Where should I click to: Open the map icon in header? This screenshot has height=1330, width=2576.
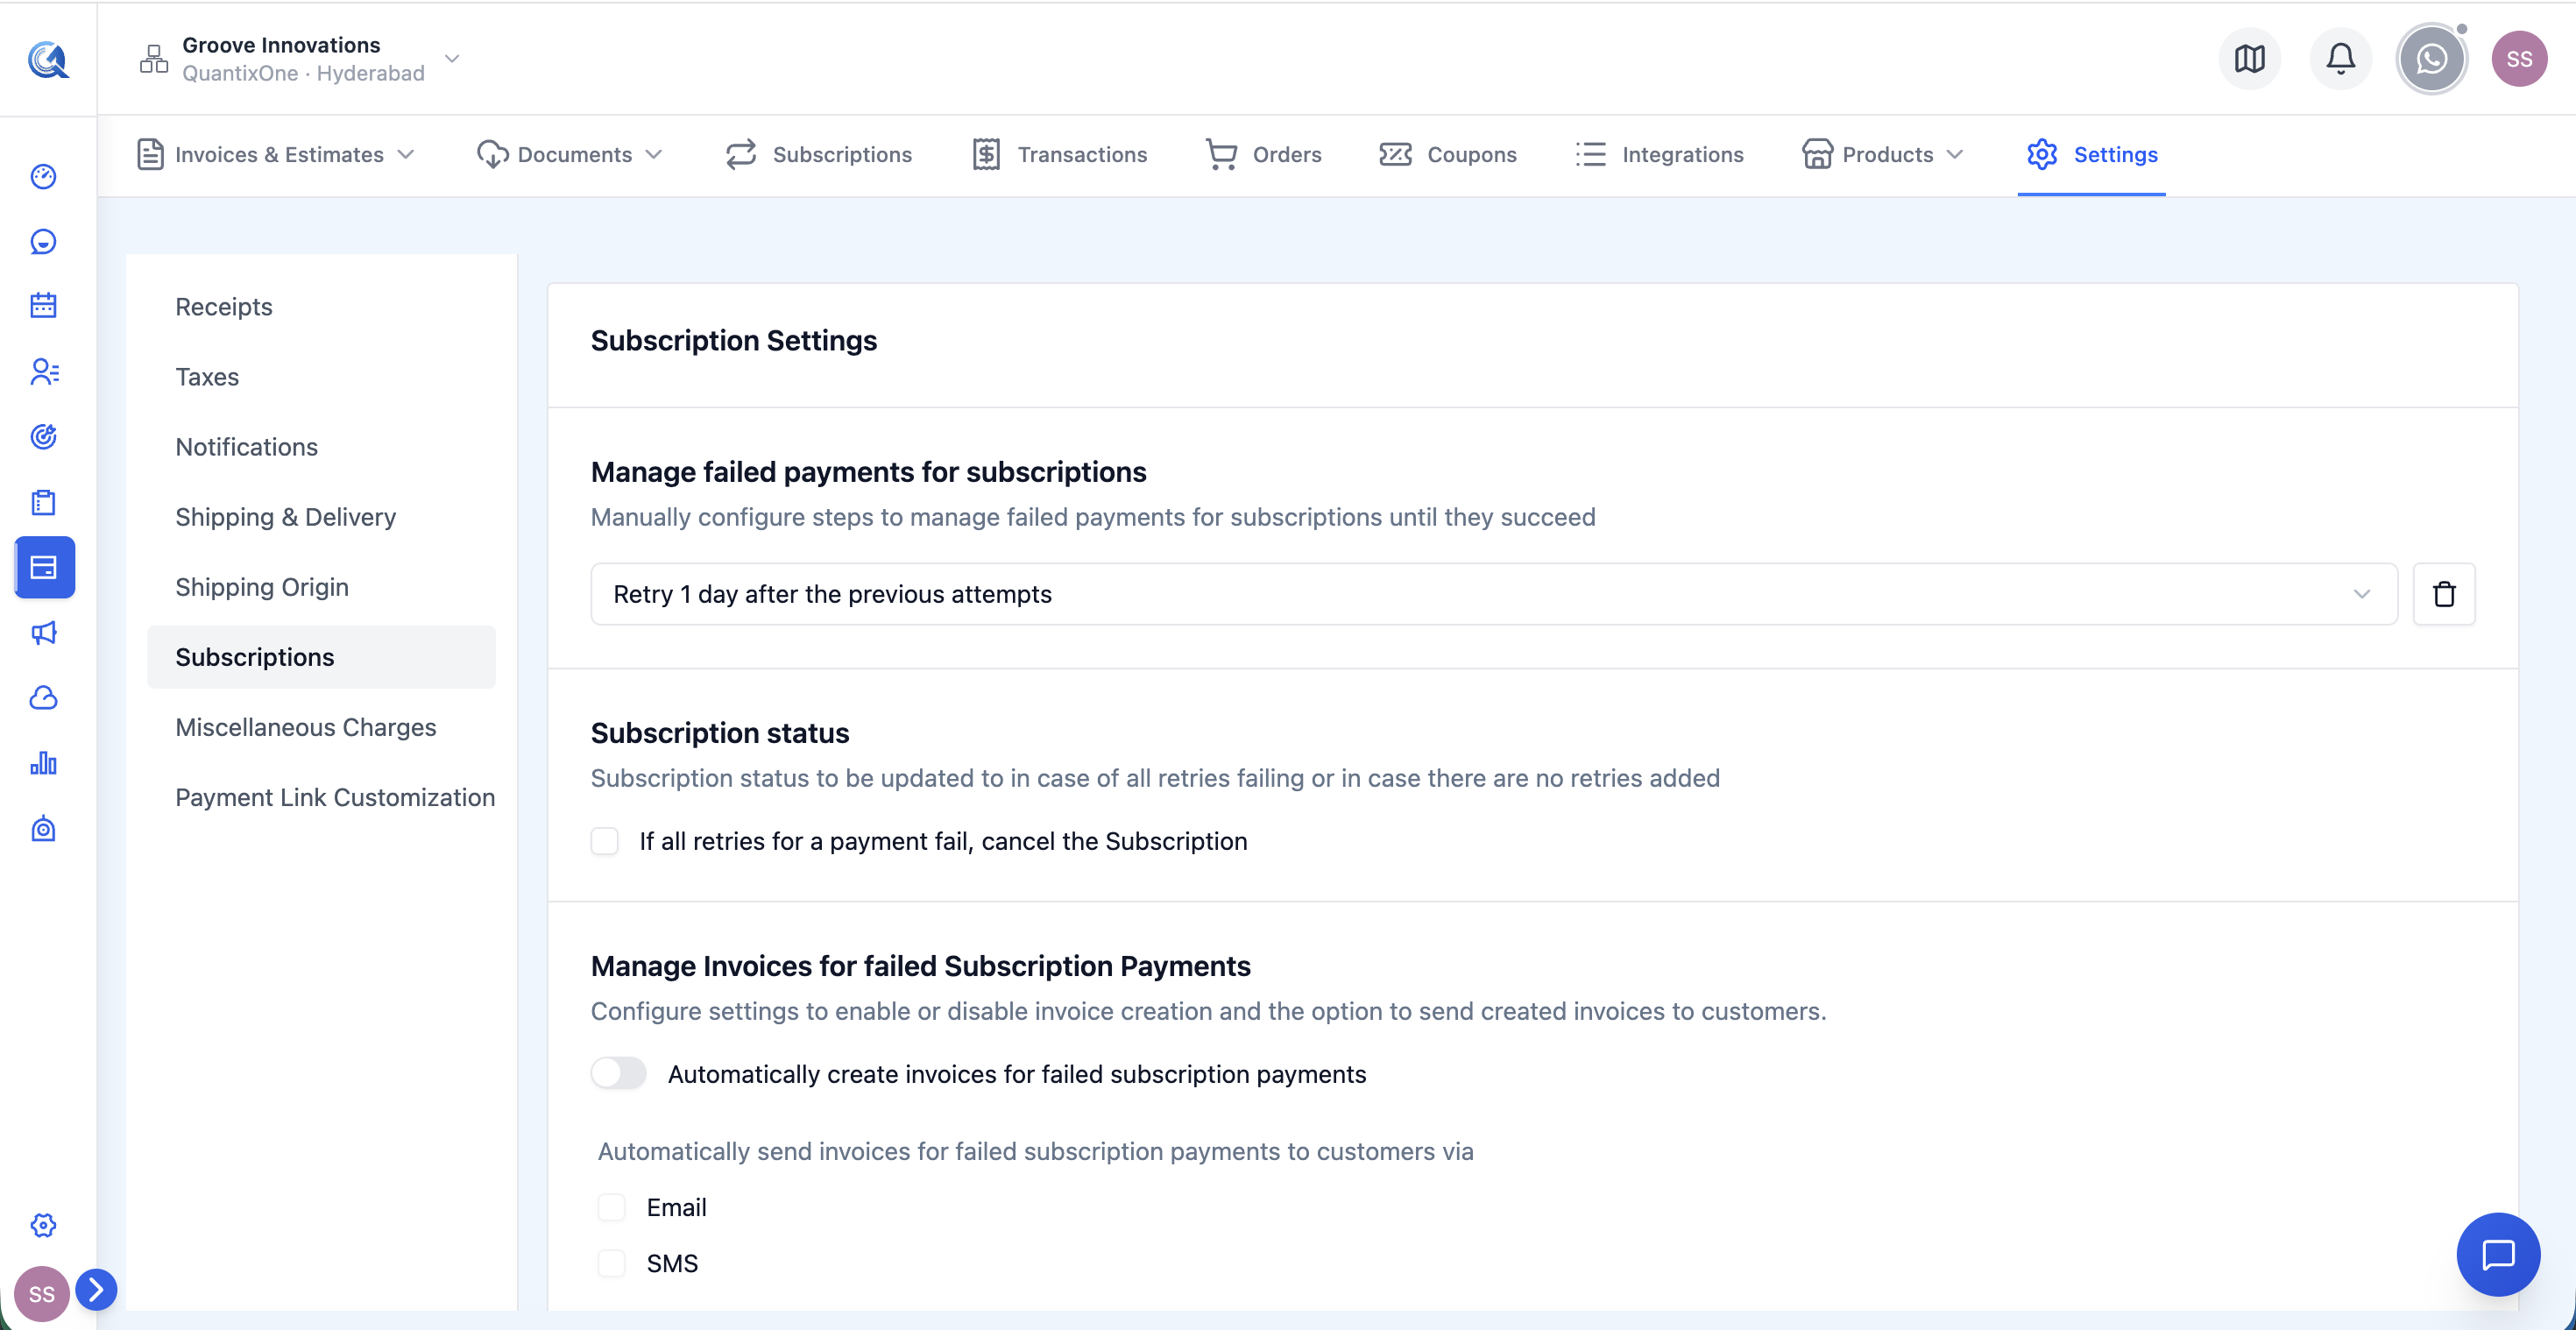coord(2249,59)
